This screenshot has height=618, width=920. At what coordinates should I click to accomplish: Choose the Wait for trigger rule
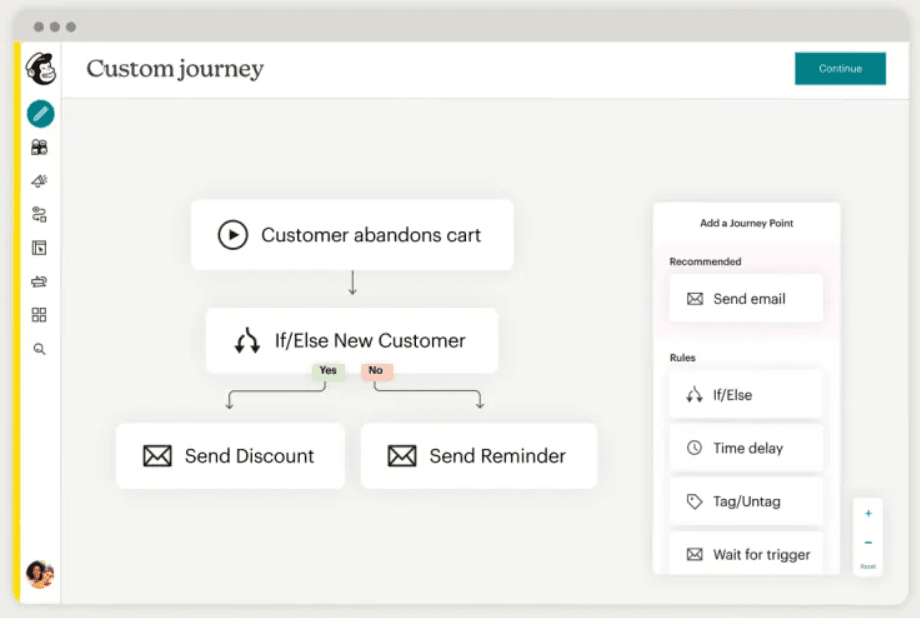click(x=745, y=554)
